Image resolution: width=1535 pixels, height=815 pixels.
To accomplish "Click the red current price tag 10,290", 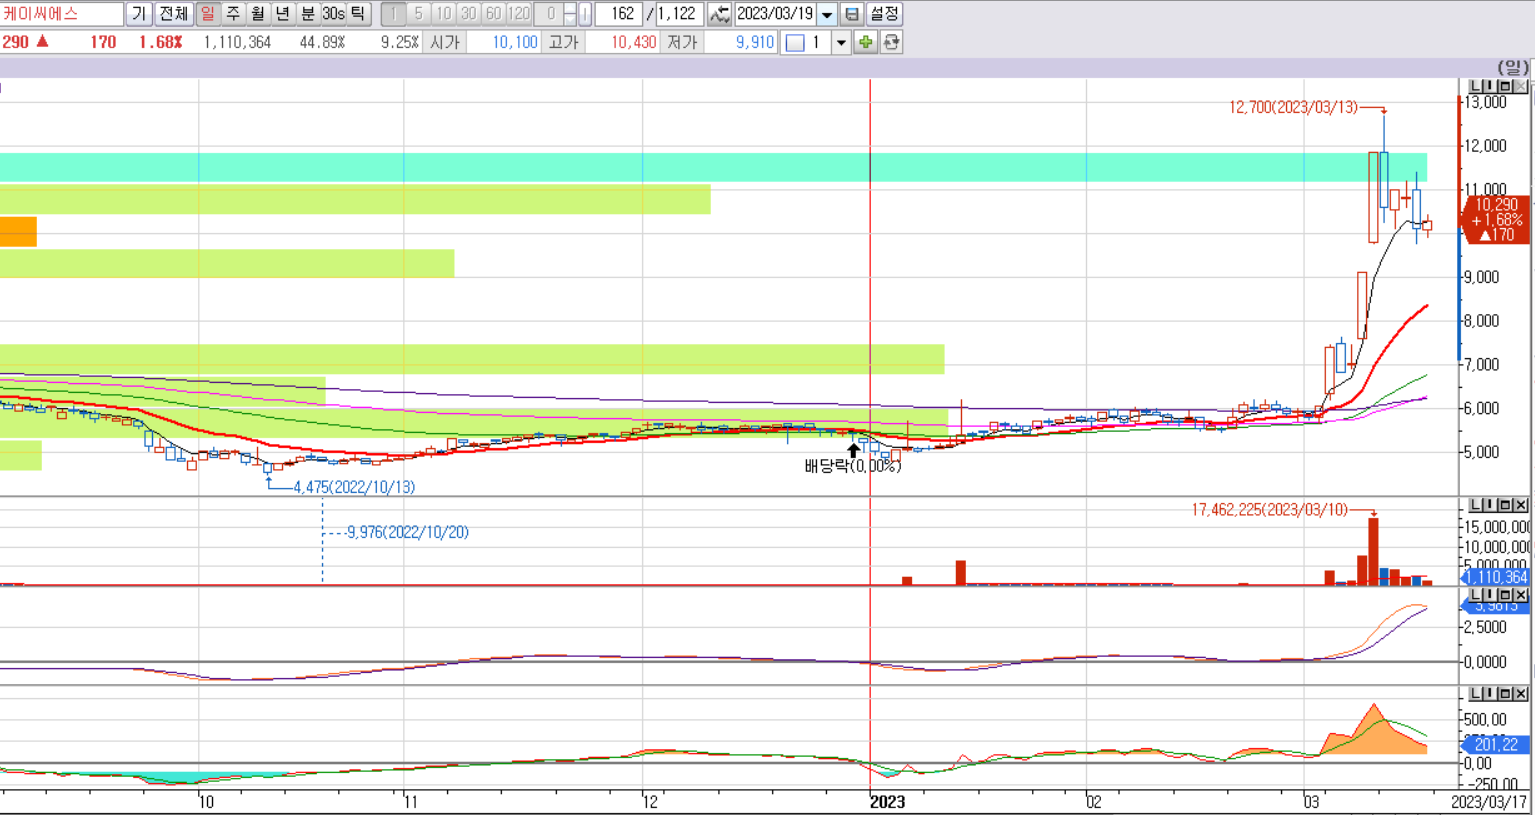I will click(x=1496, y=220).
